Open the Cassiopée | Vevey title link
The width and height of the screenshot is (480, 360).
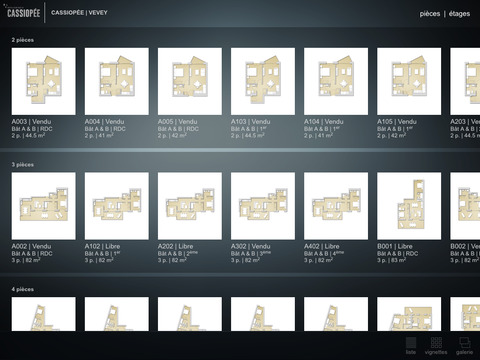(79, 13)
